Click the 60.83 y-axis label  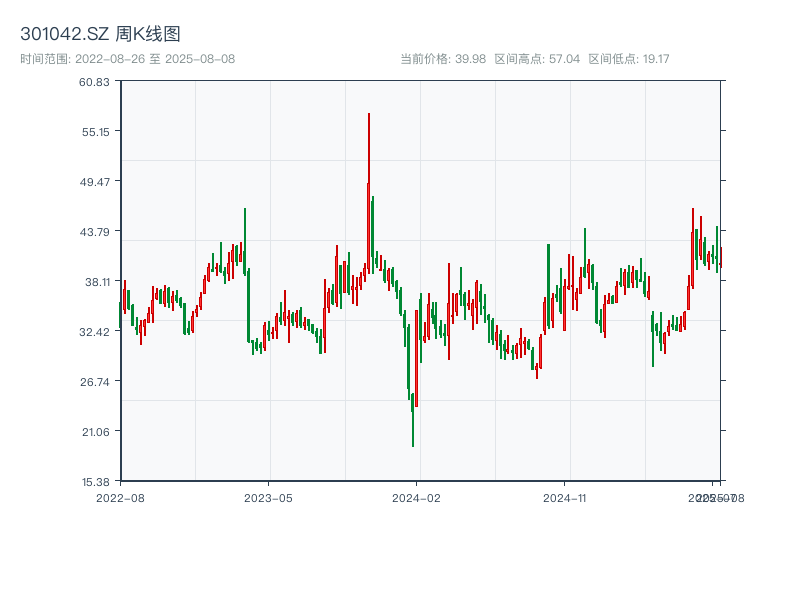(x=95, y=81)
